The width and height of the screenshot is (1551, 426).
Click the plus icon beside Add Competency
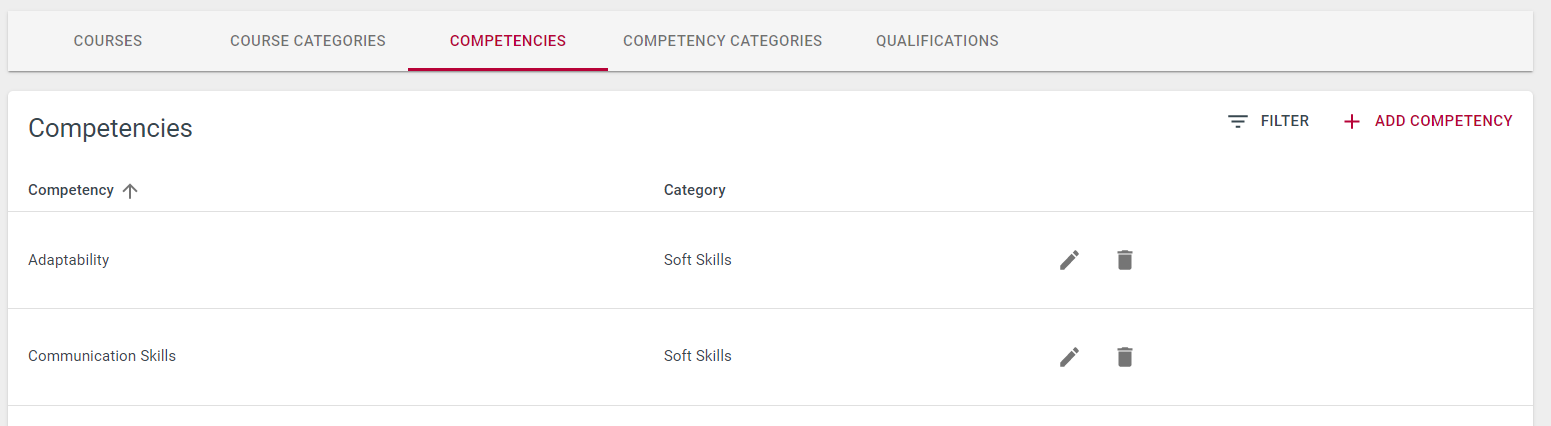click(1352, 122)
